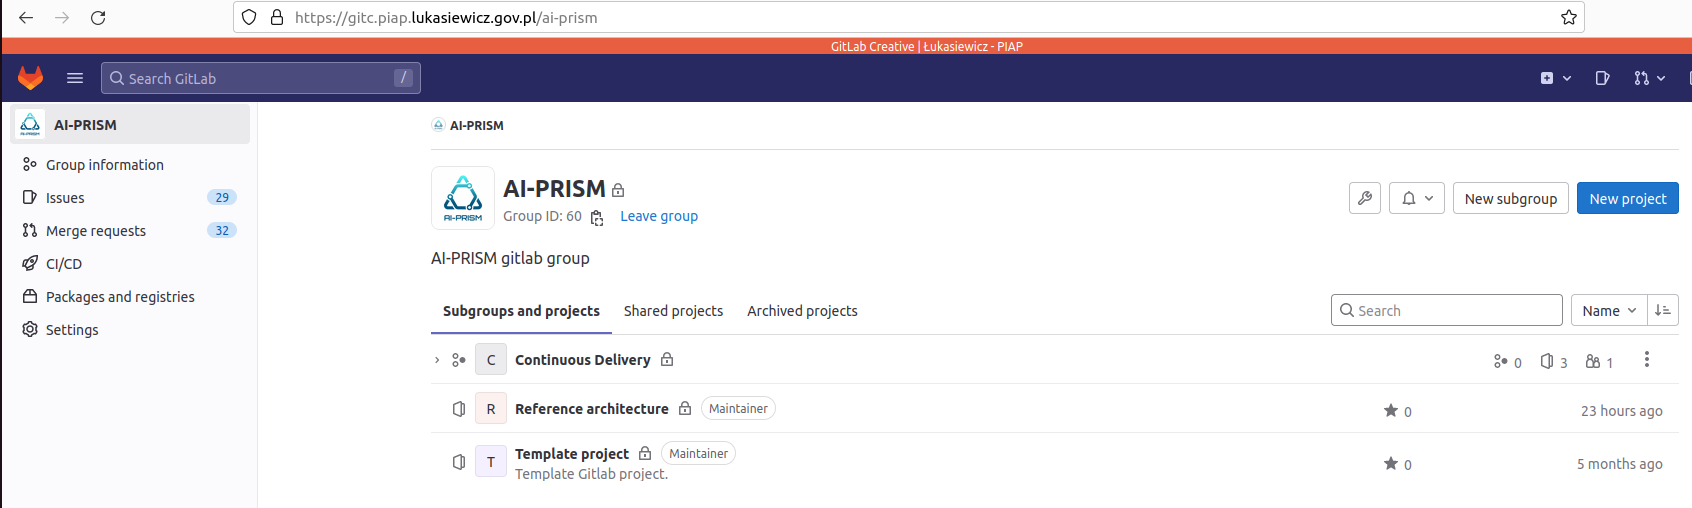Viewport: 1692px width, 508px height.
Task: Click the Search GitLab field
Action: point(260,78)
